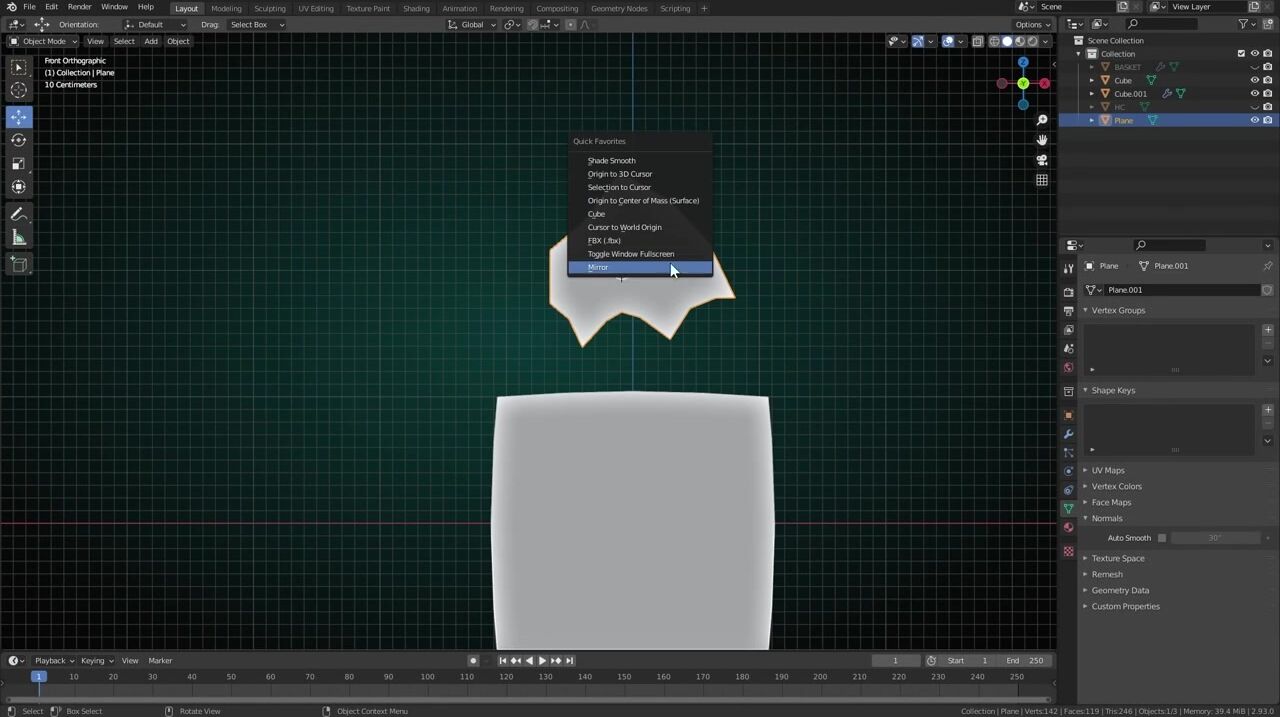
Task: Click the End frame field in timeline
Action: click(1026, 660)
